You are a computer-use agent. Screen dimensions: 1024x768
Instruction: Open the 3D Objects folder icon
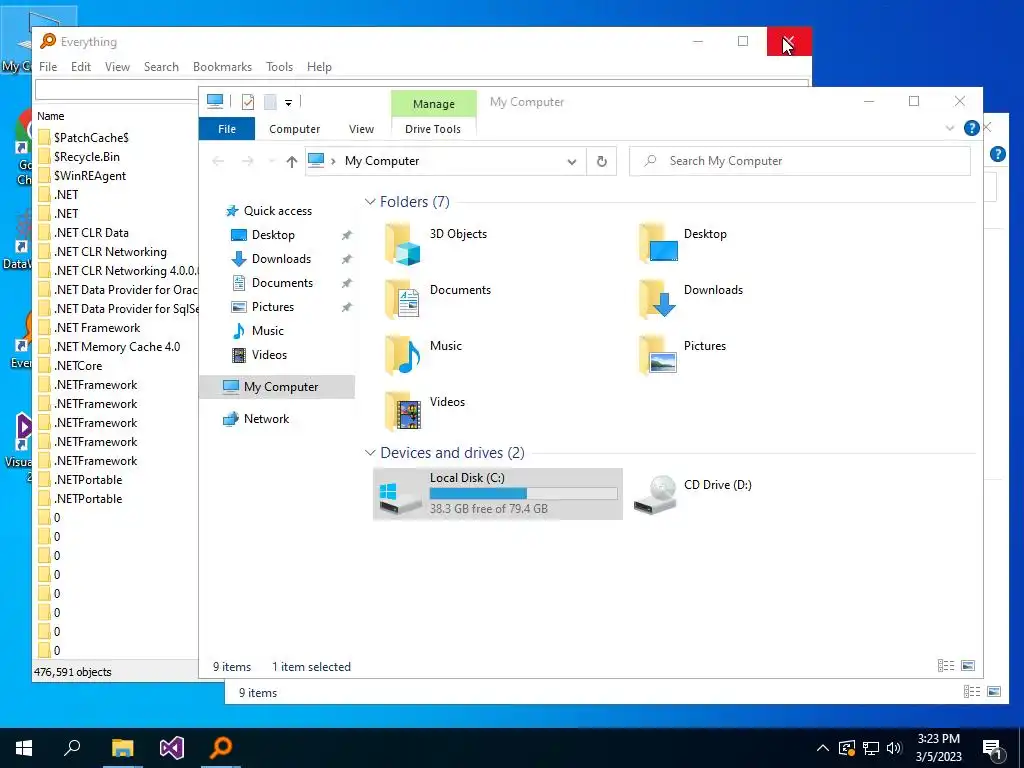pos(402,244)
